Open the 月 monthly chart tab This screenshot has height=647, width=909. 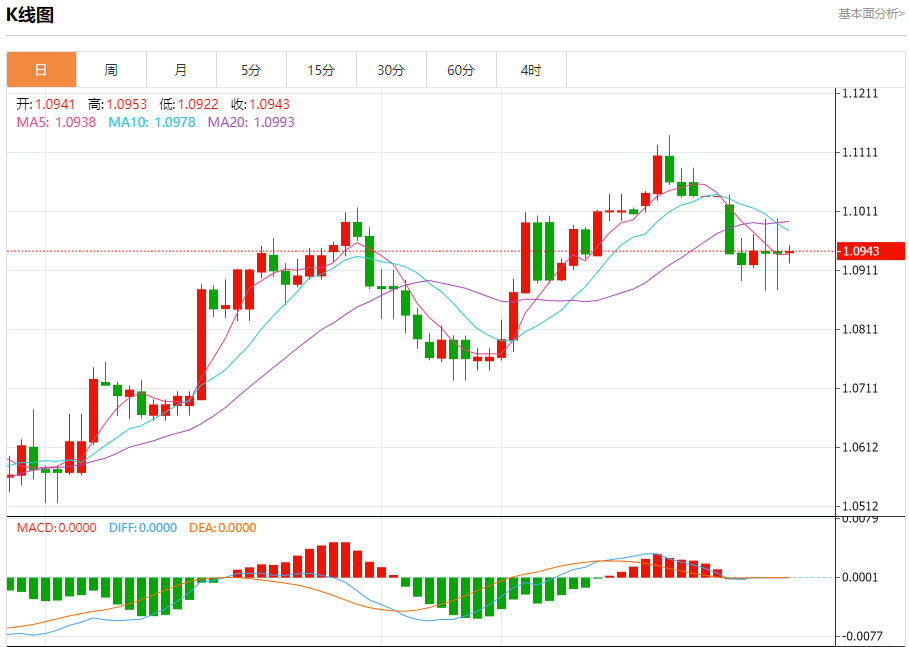[x=181, y=70]
